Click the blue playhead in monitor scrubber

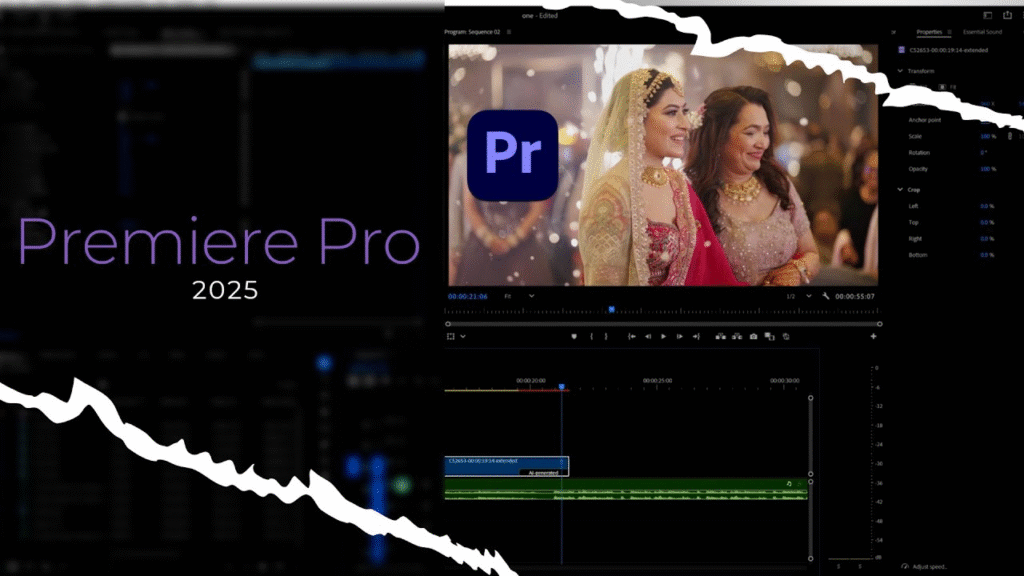(x=611, y=310)
